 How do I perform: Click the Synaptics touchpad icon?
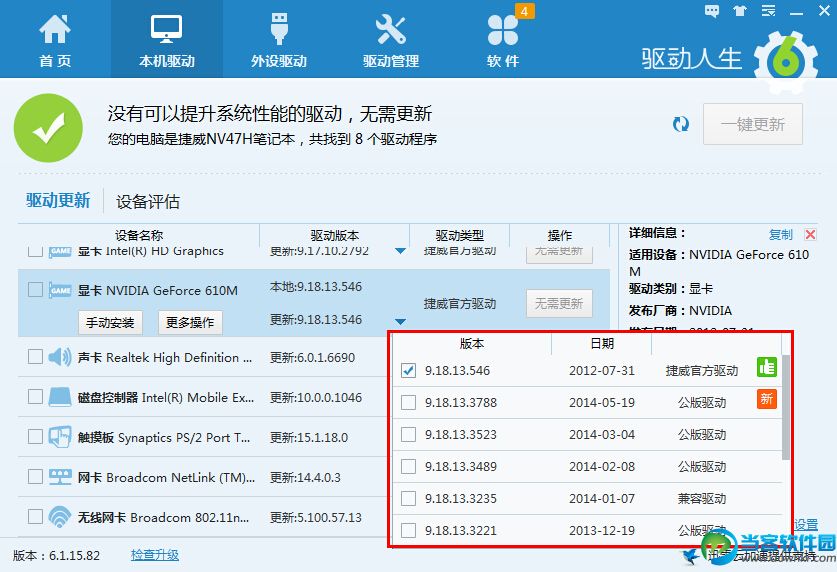click(60, 436)
